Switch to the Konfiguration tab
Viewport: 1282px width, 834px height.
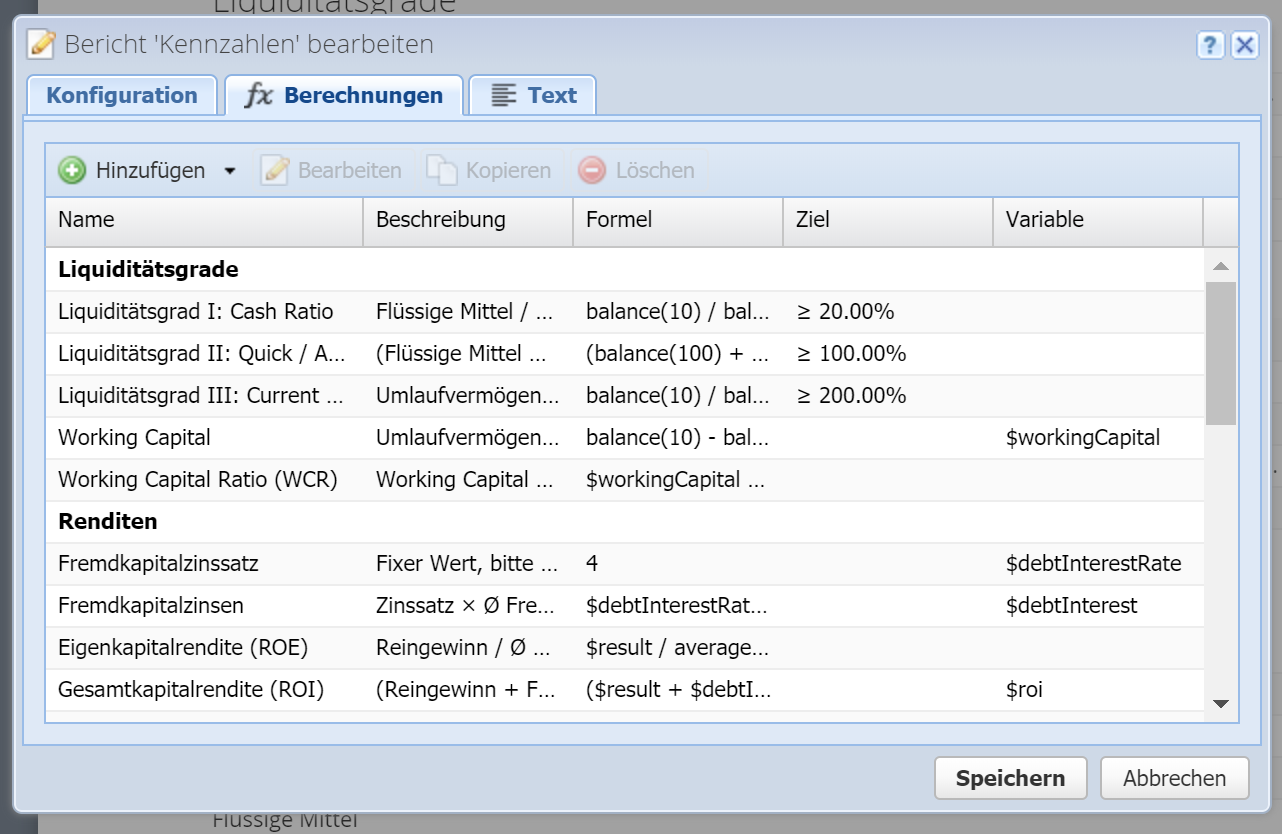point(122,96)
